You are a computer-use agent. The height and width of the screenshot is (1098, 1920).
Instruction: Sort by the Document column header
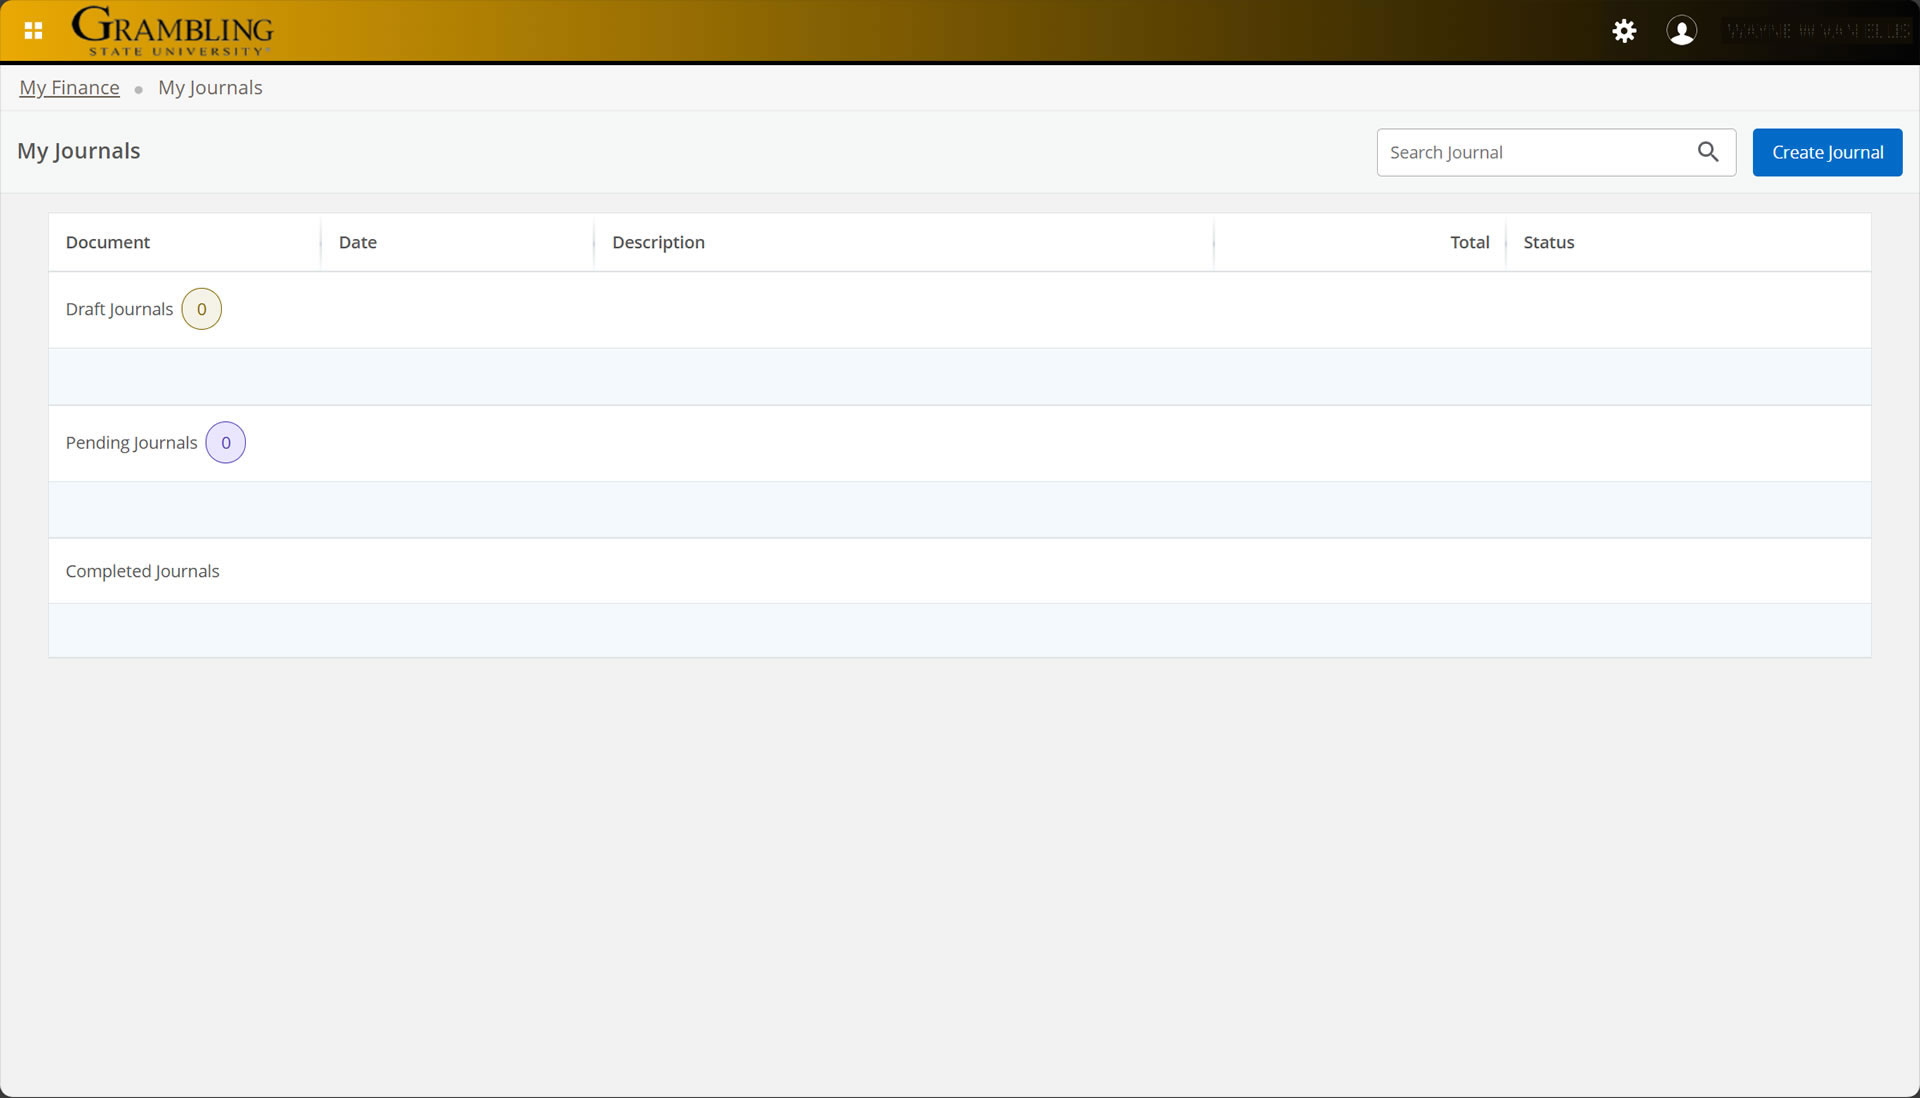pos(107,242)
